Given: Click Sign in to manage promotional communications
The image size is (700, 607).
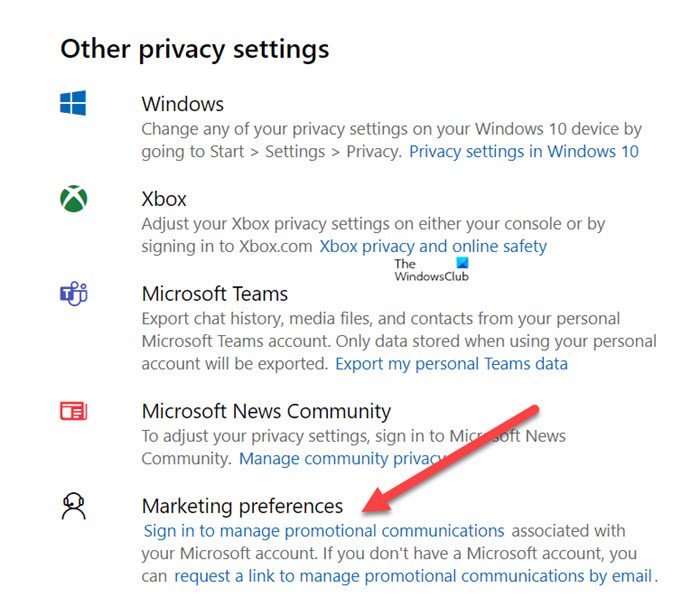Looking at the screenshot, I should coord(324,531).
